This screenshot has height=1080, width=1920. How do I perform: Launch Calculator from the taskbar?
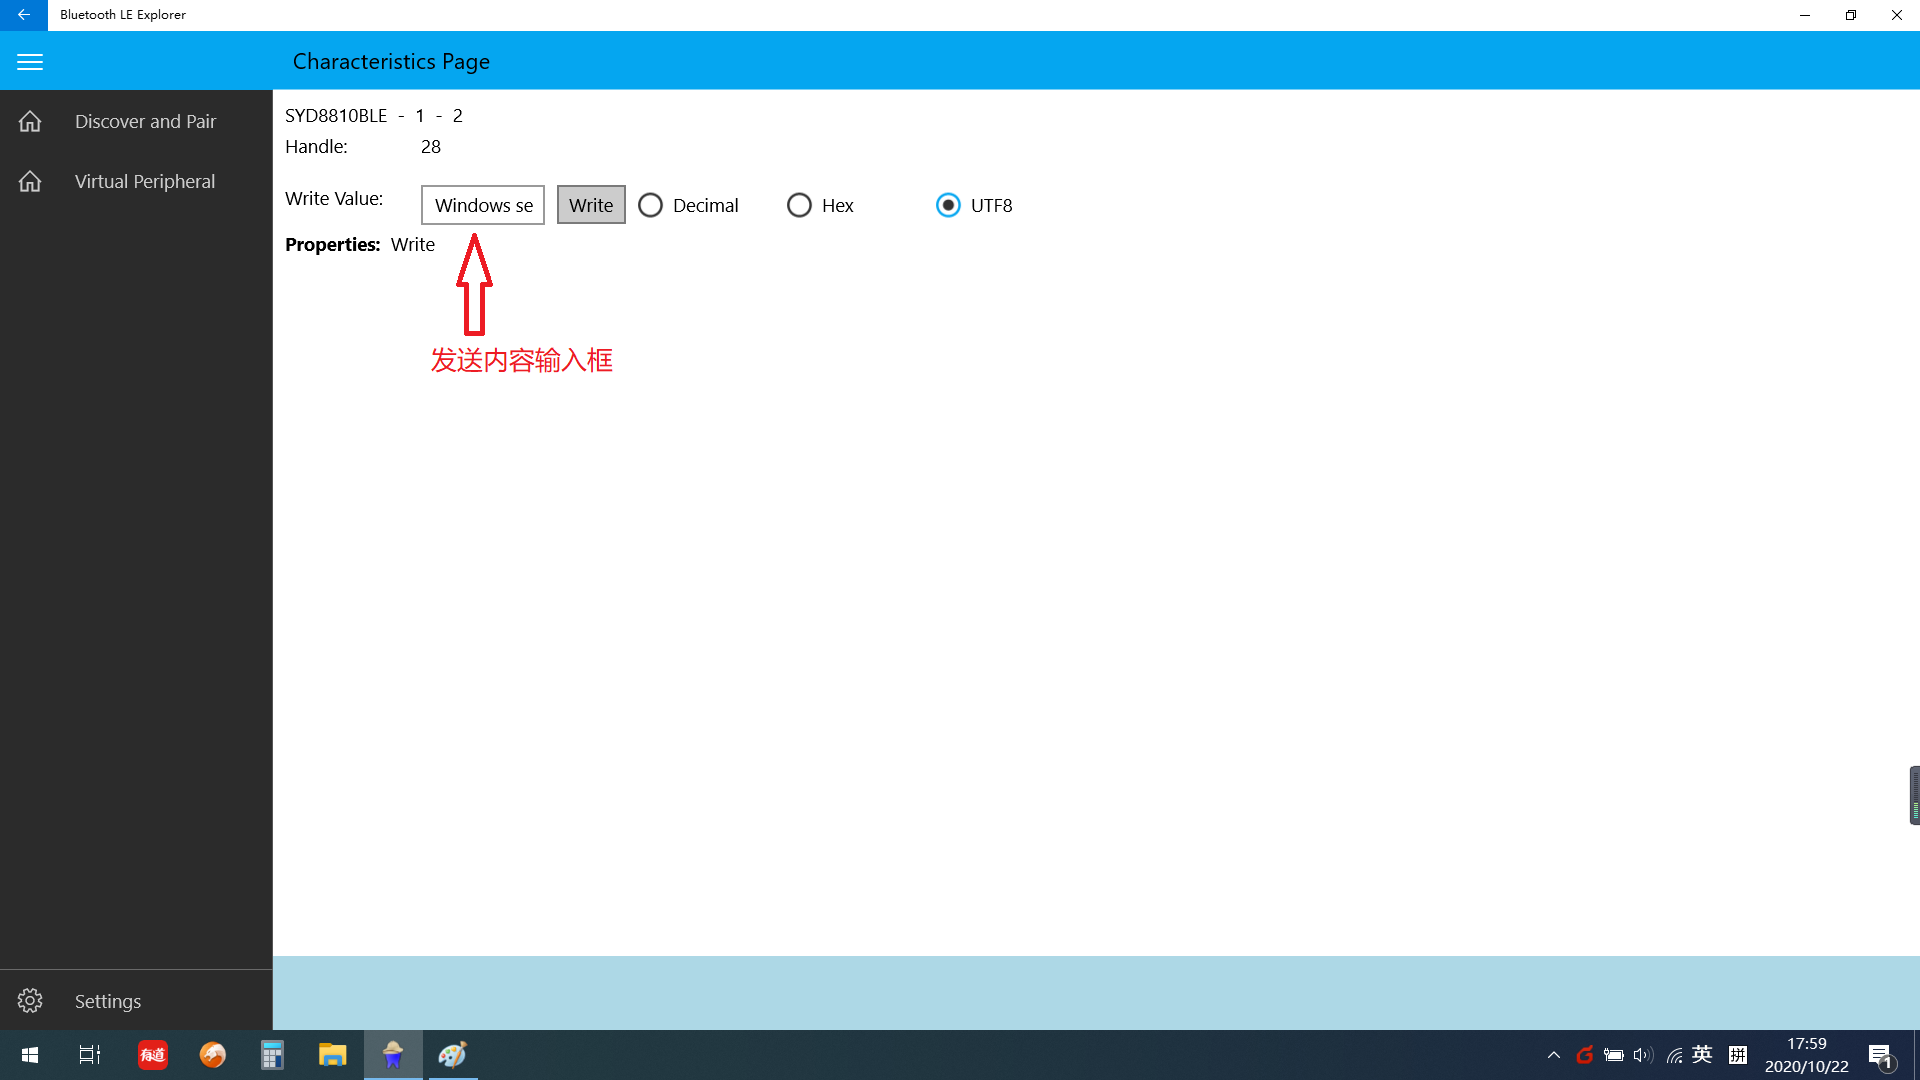click(x=271, y=1055)
